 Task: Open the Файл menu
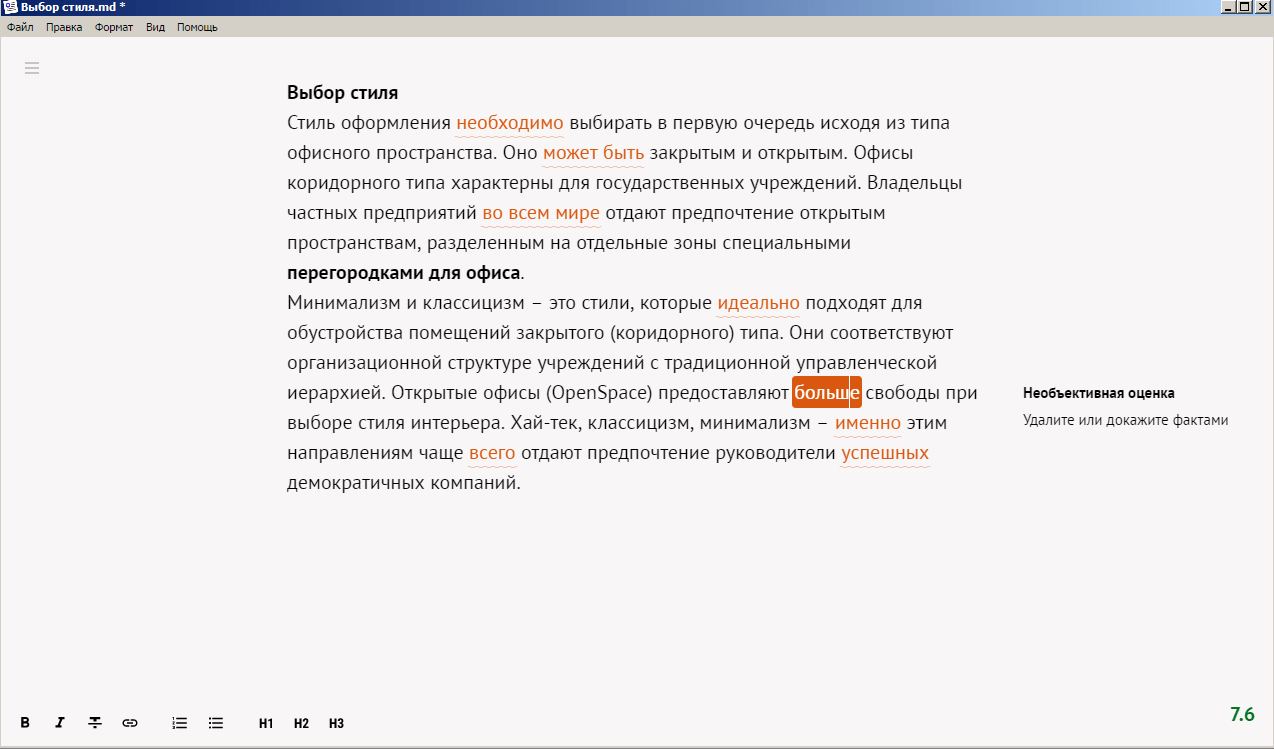(x=18, y=27)
